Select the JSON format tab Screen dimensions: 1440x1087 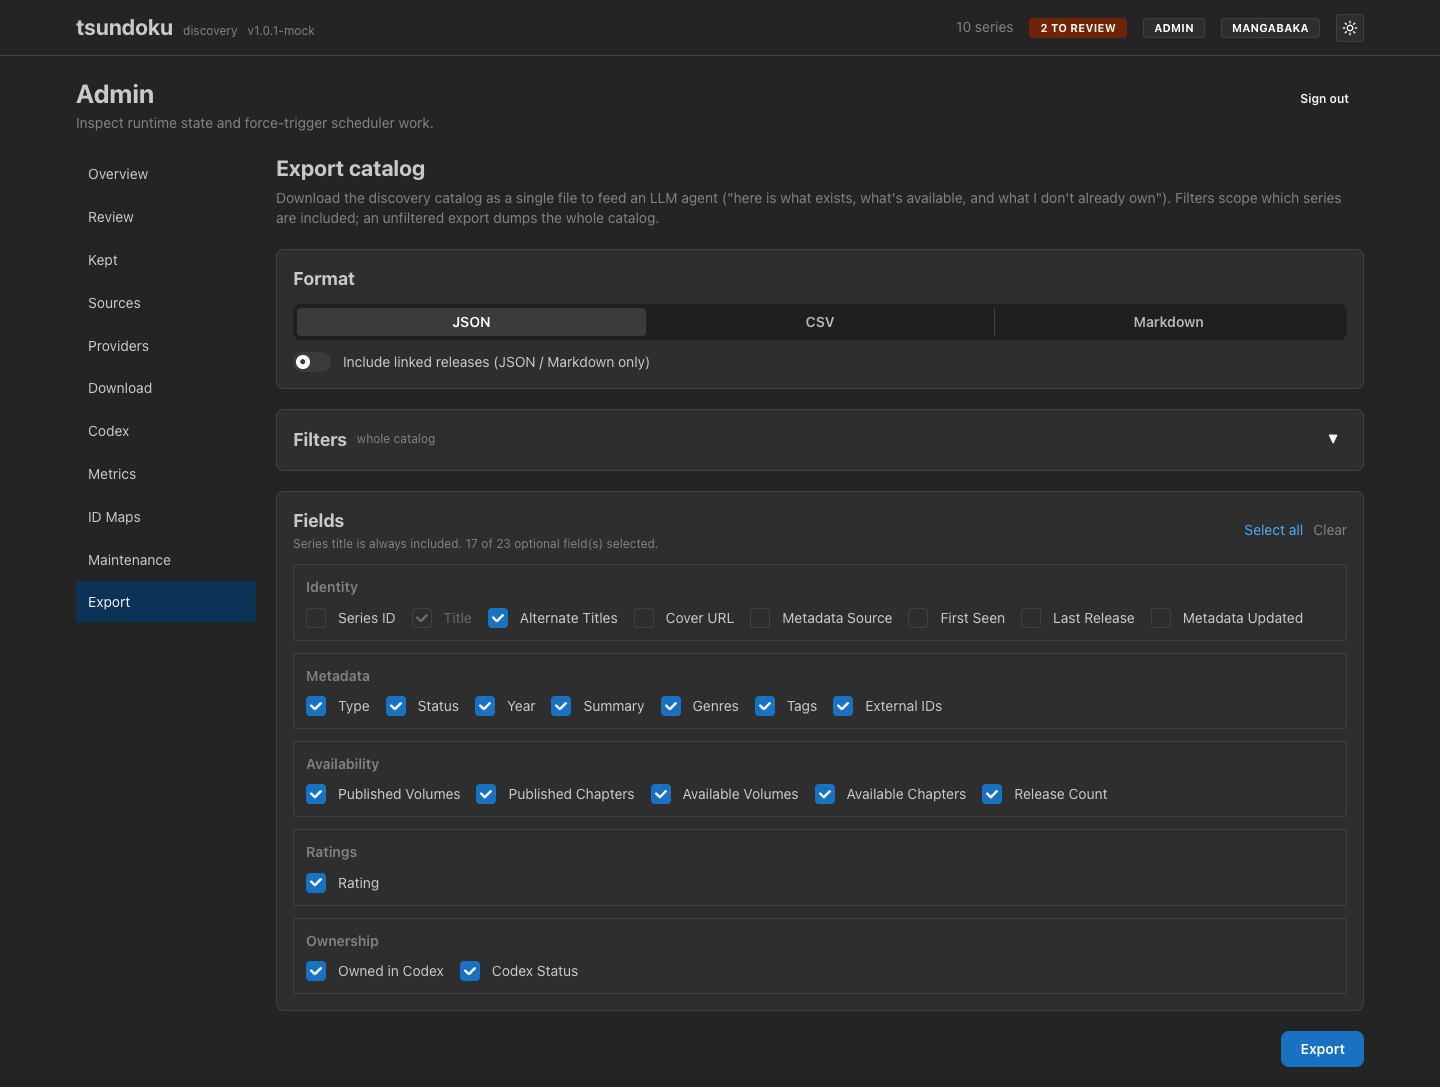471,322
